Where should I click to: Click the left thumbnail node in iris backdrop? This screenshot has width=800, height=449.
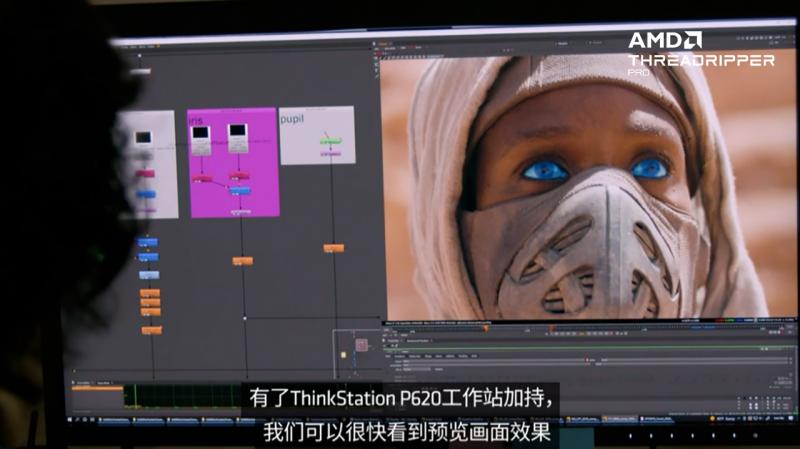tap(201, 137)
